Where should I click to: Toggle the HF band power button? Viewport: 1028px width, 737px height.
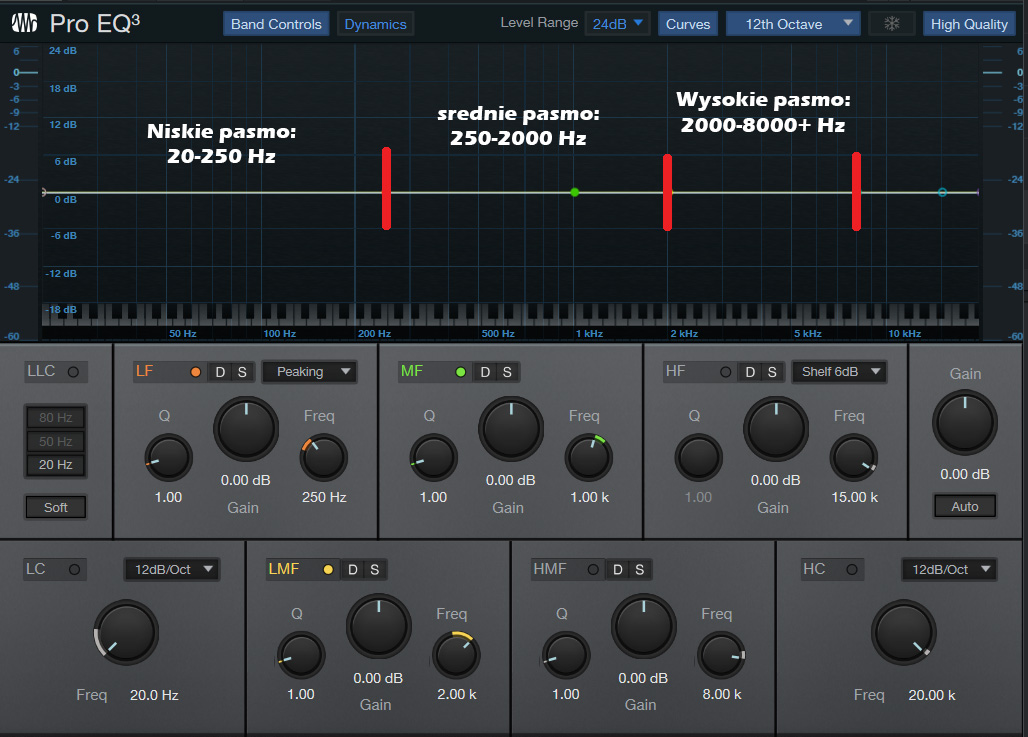[x=725, y=372]
